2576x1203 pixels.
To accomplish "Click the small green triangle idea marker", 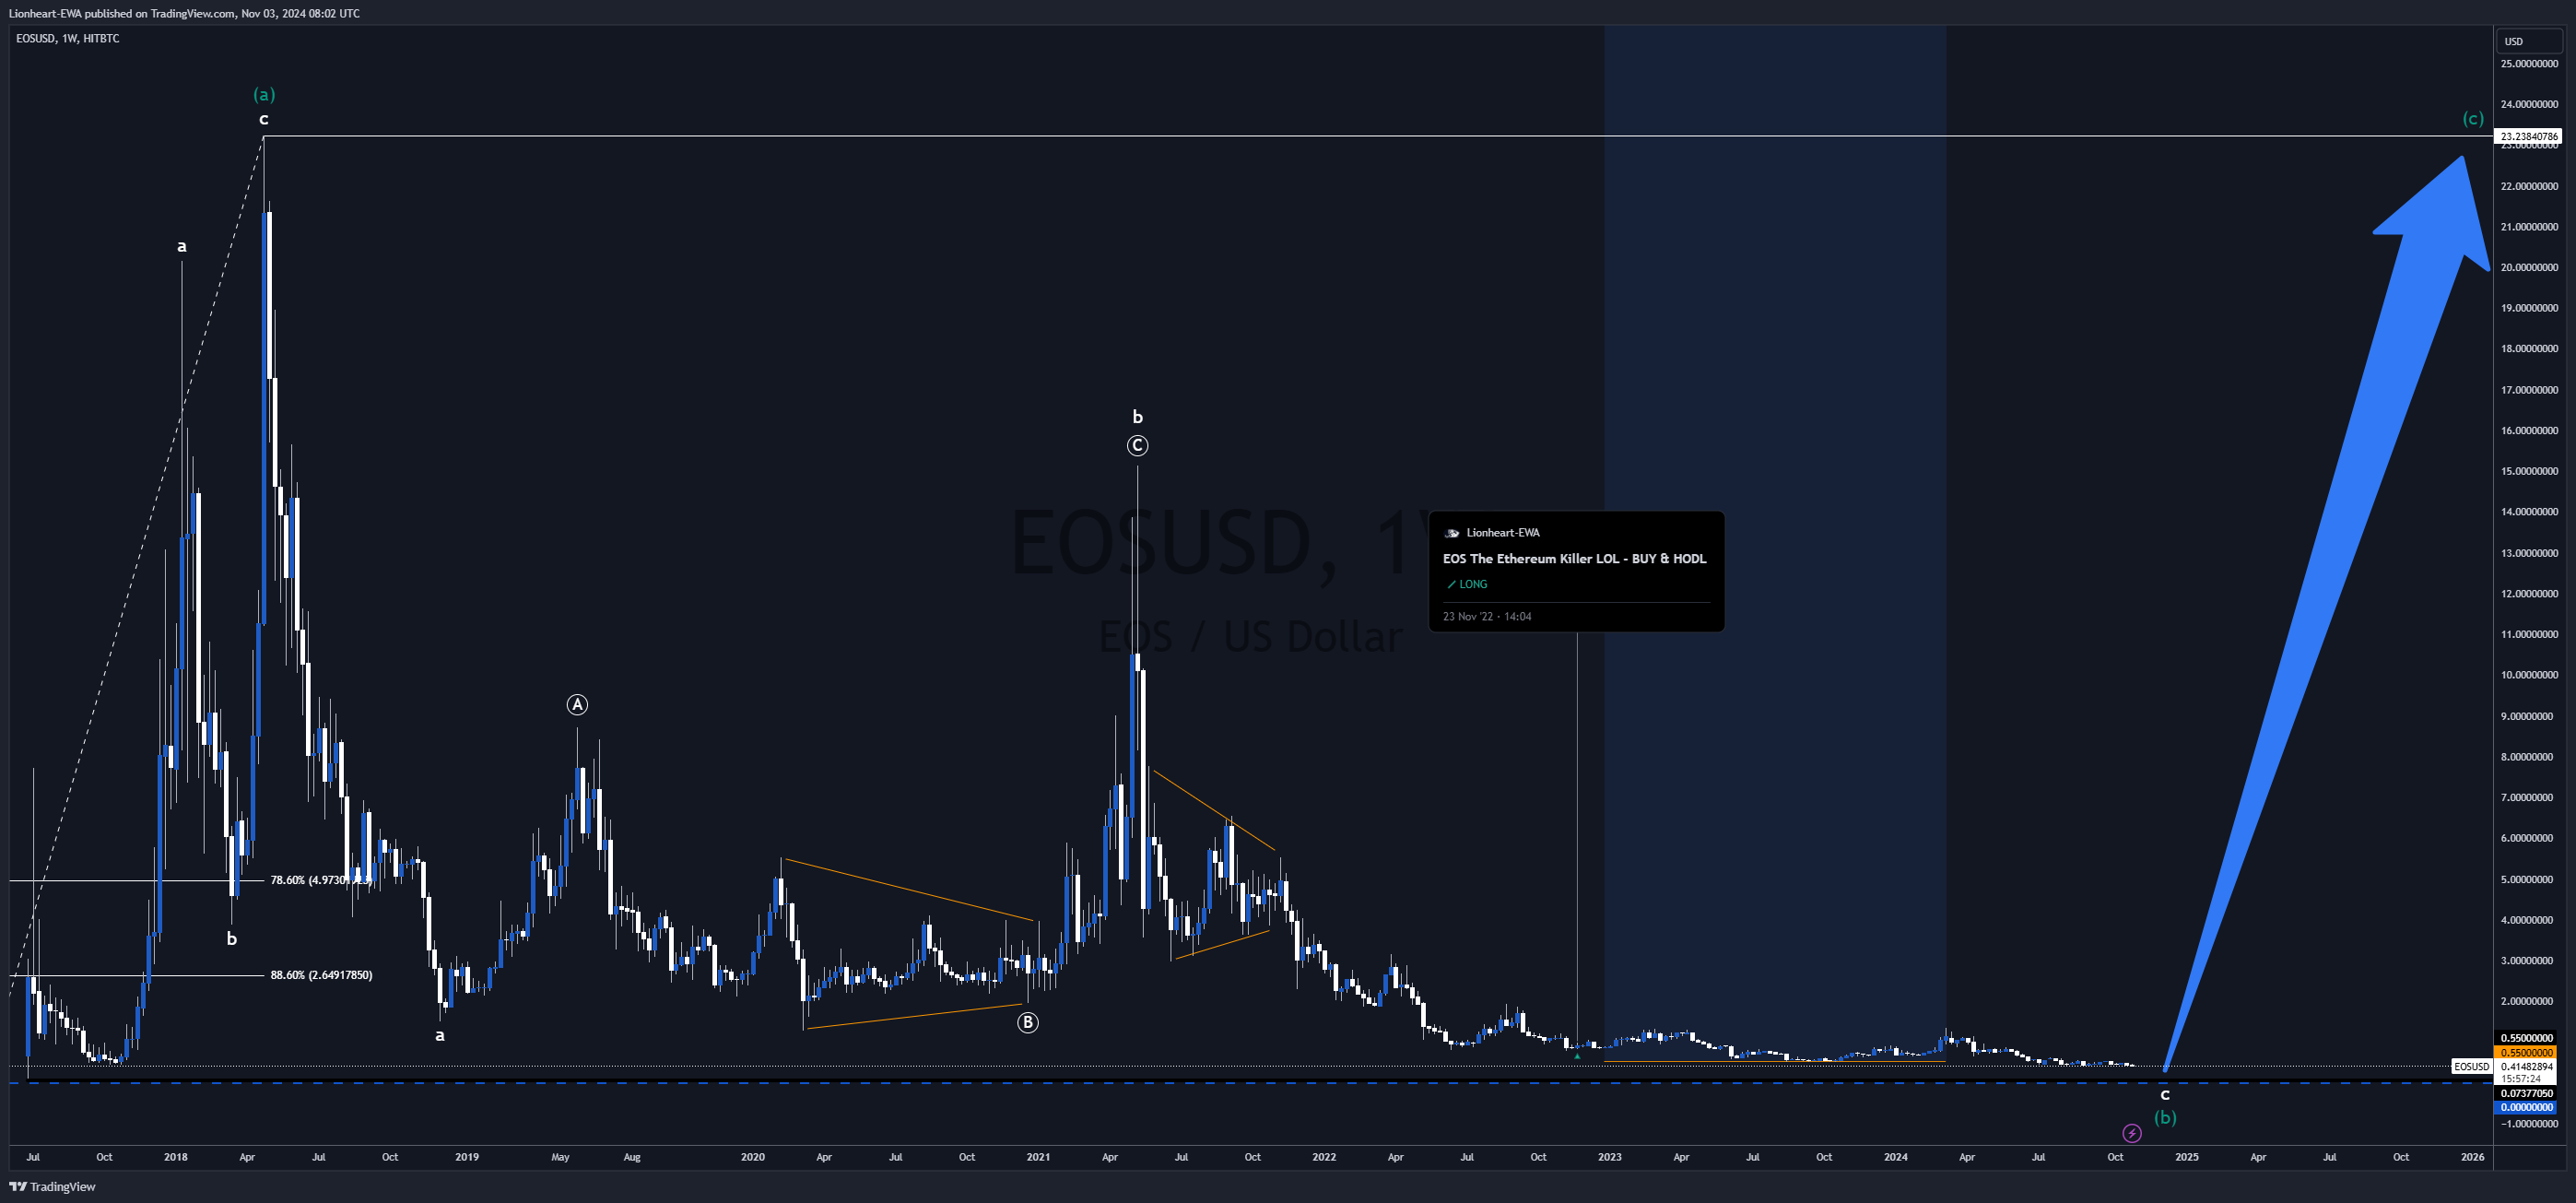I will pos(1577,1056).
